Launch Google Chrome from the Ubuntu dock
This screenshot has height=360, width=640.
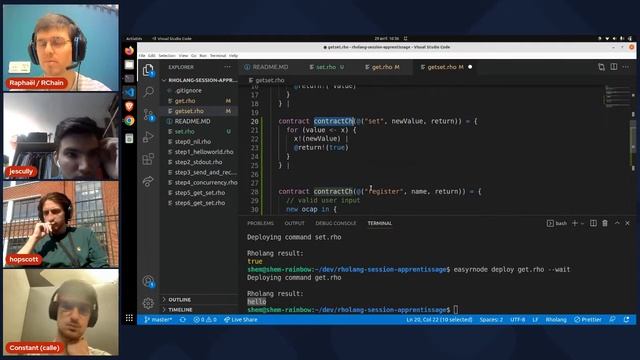pyautogui.click(x=129, y=120)
